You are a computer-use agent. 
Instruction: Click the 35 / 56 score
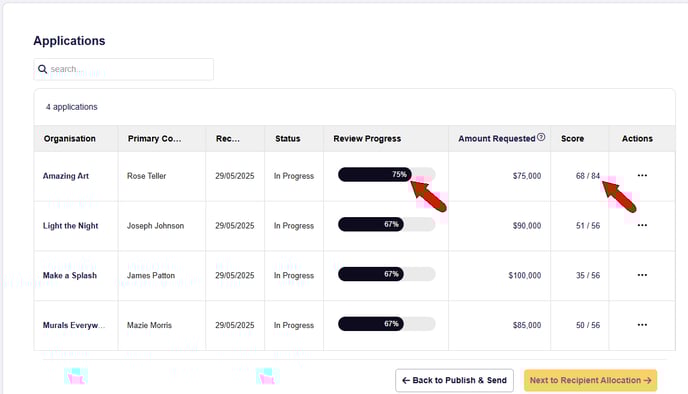(588, 276)
